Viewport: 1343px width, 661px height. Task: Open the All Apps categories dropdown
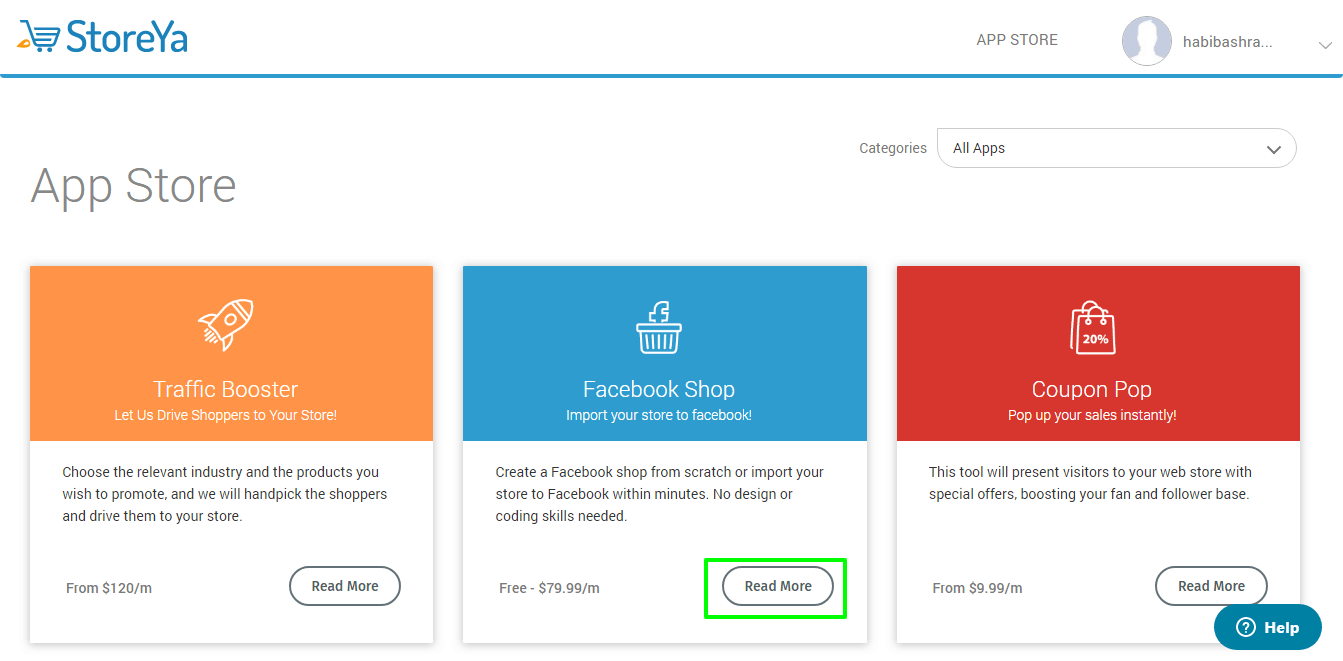pos(1116,148)
